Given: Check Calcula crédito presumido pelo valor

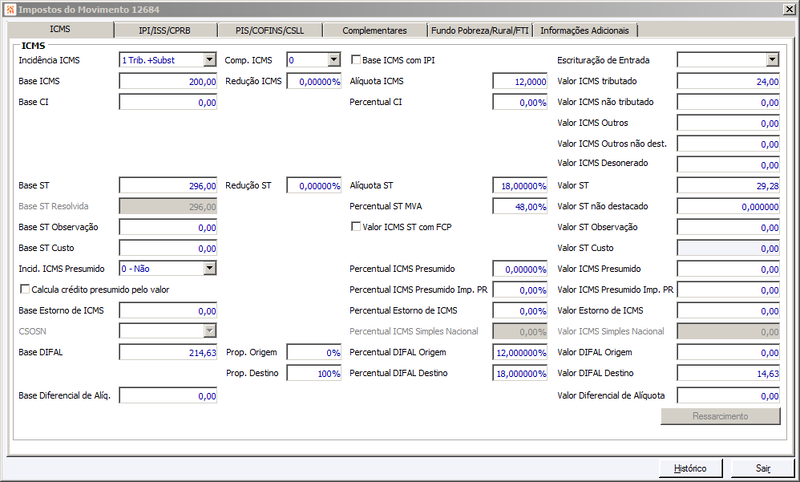Looking at the screenshot, I should coord(24,289).
